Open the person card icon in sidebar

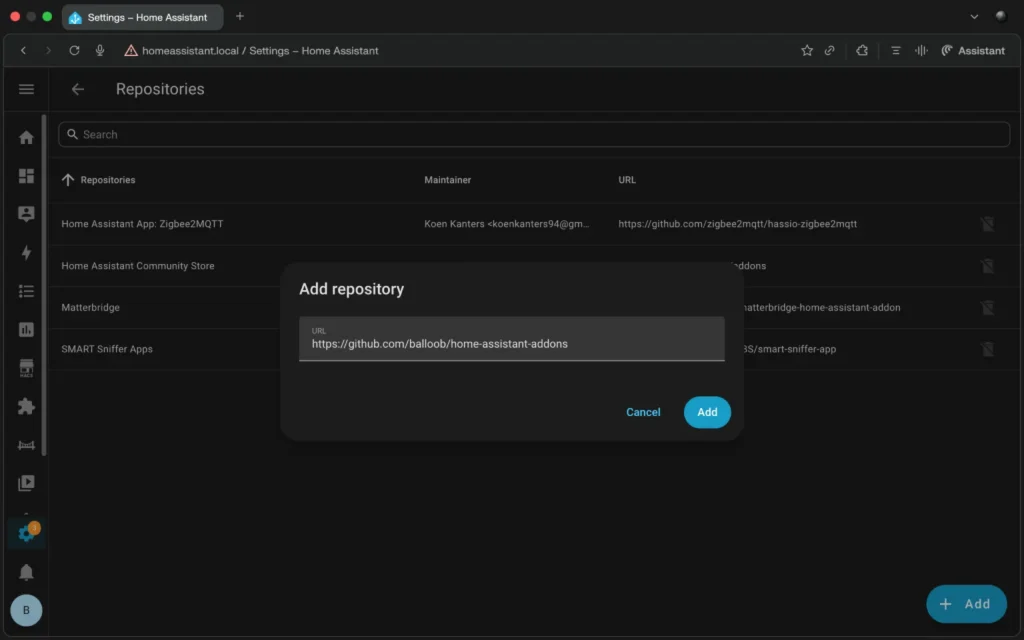26,214
